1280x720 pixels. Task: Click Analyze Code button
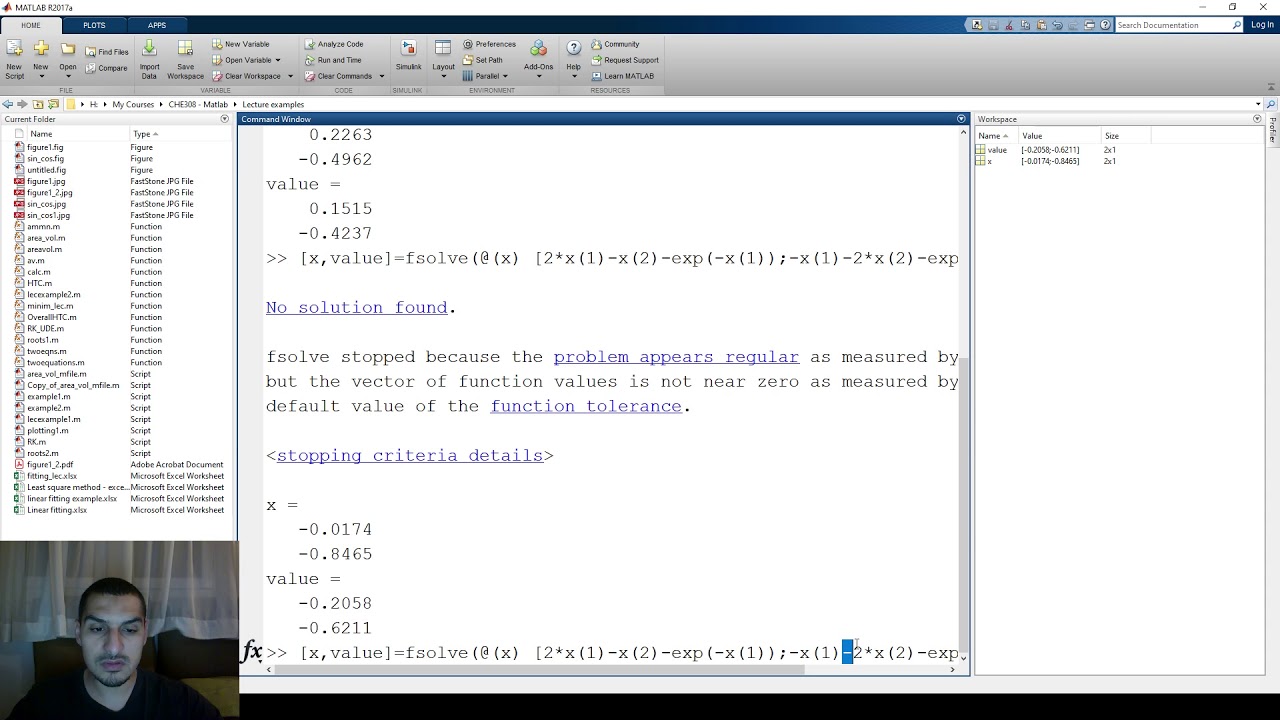click(334, 44)
